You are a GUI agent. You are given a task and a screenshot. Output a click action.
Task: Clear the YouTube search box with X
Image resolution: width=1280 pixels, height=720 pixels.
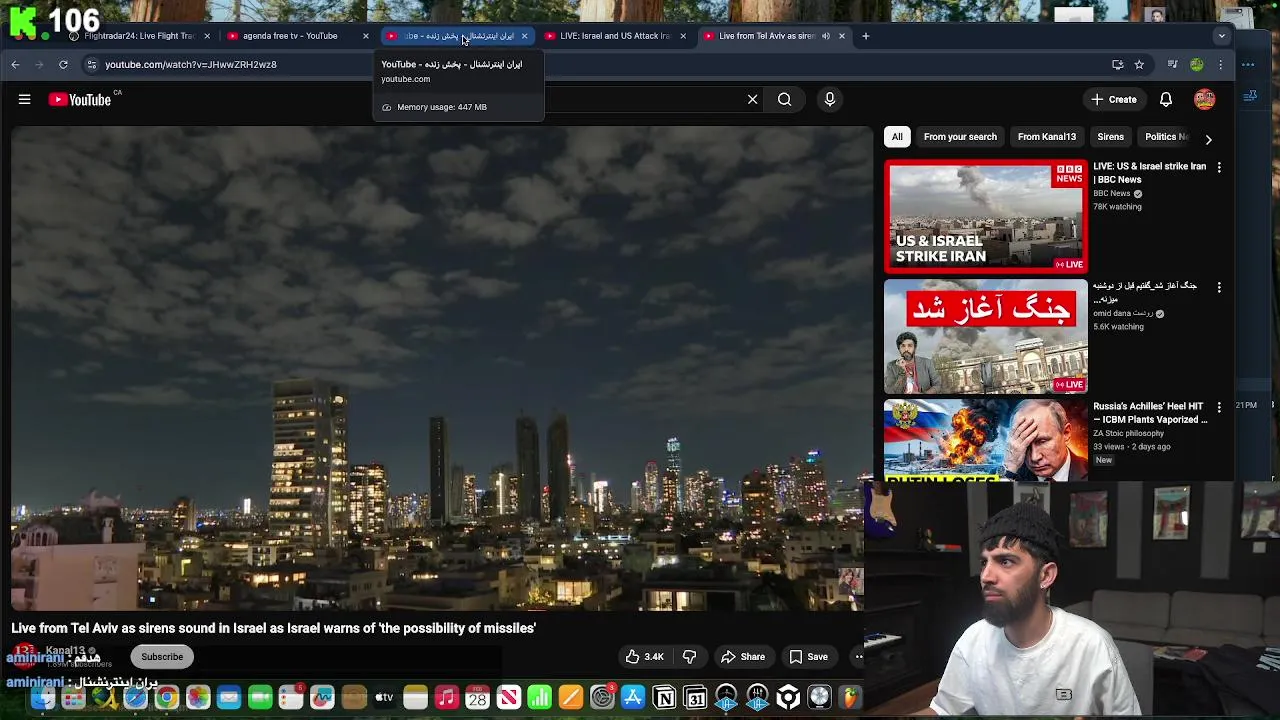click(x=753, y=99)
